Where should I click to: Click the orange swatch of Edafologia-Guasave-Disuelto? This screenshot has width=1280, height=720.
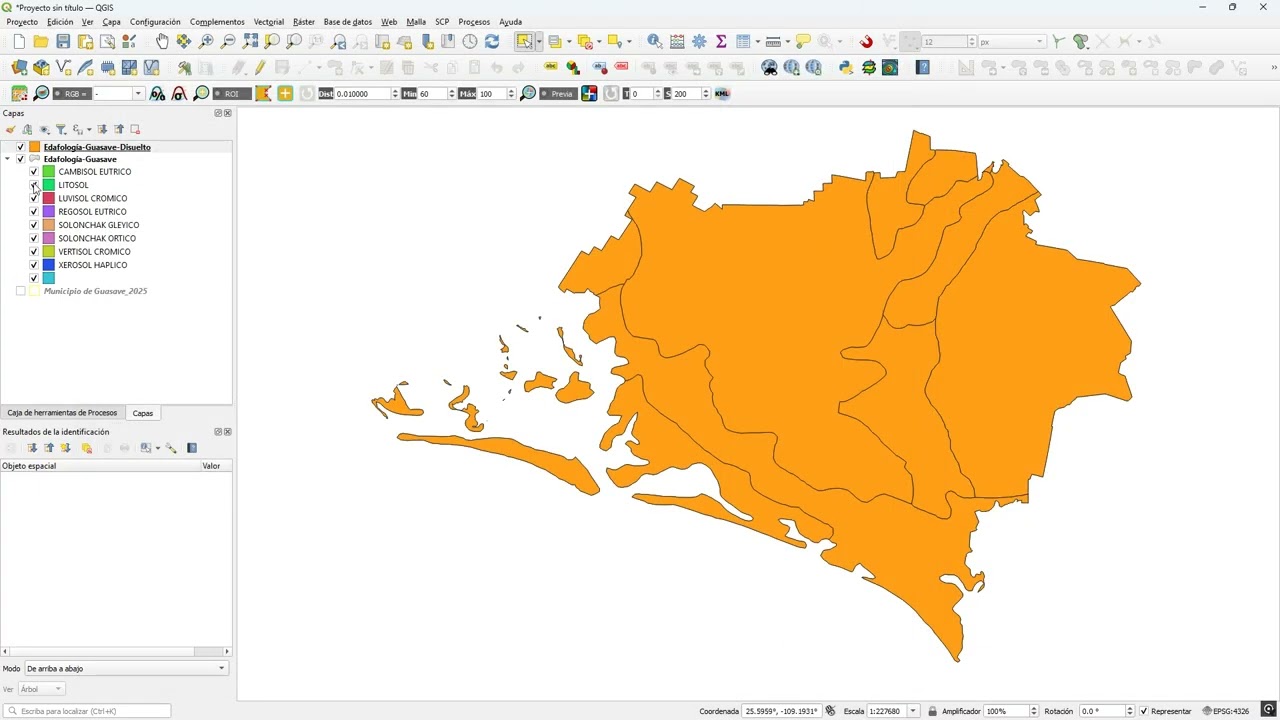click(34, 147)
